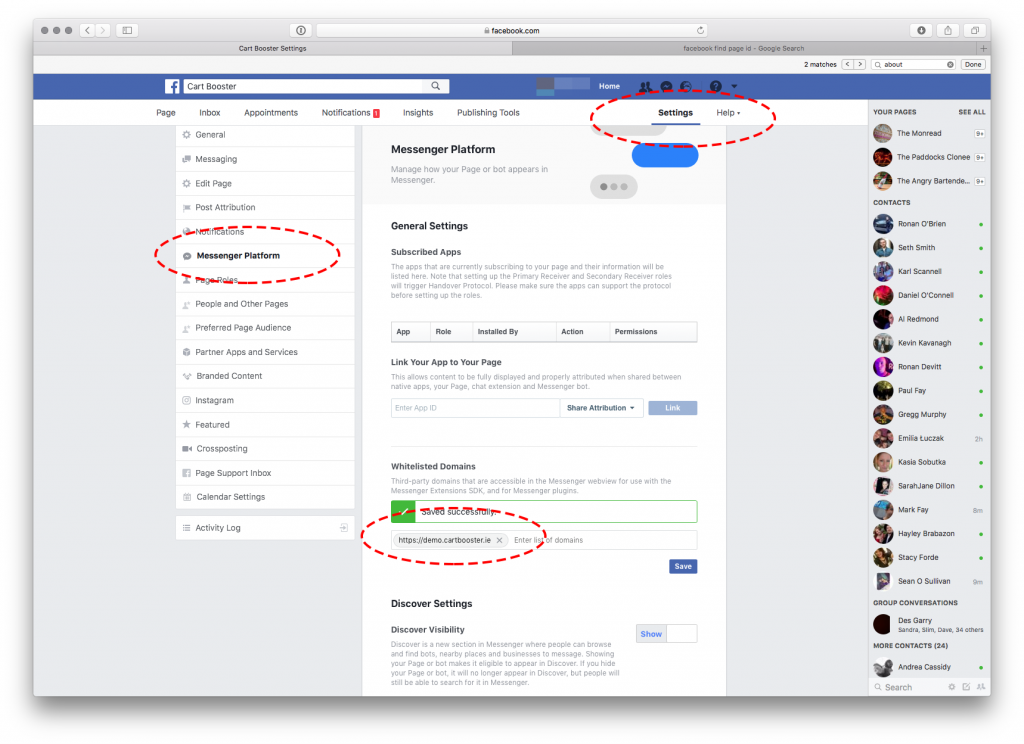Click the Safari address bar showing facebook.com
Screen dimensions: 1024x744
pos(511,30)
